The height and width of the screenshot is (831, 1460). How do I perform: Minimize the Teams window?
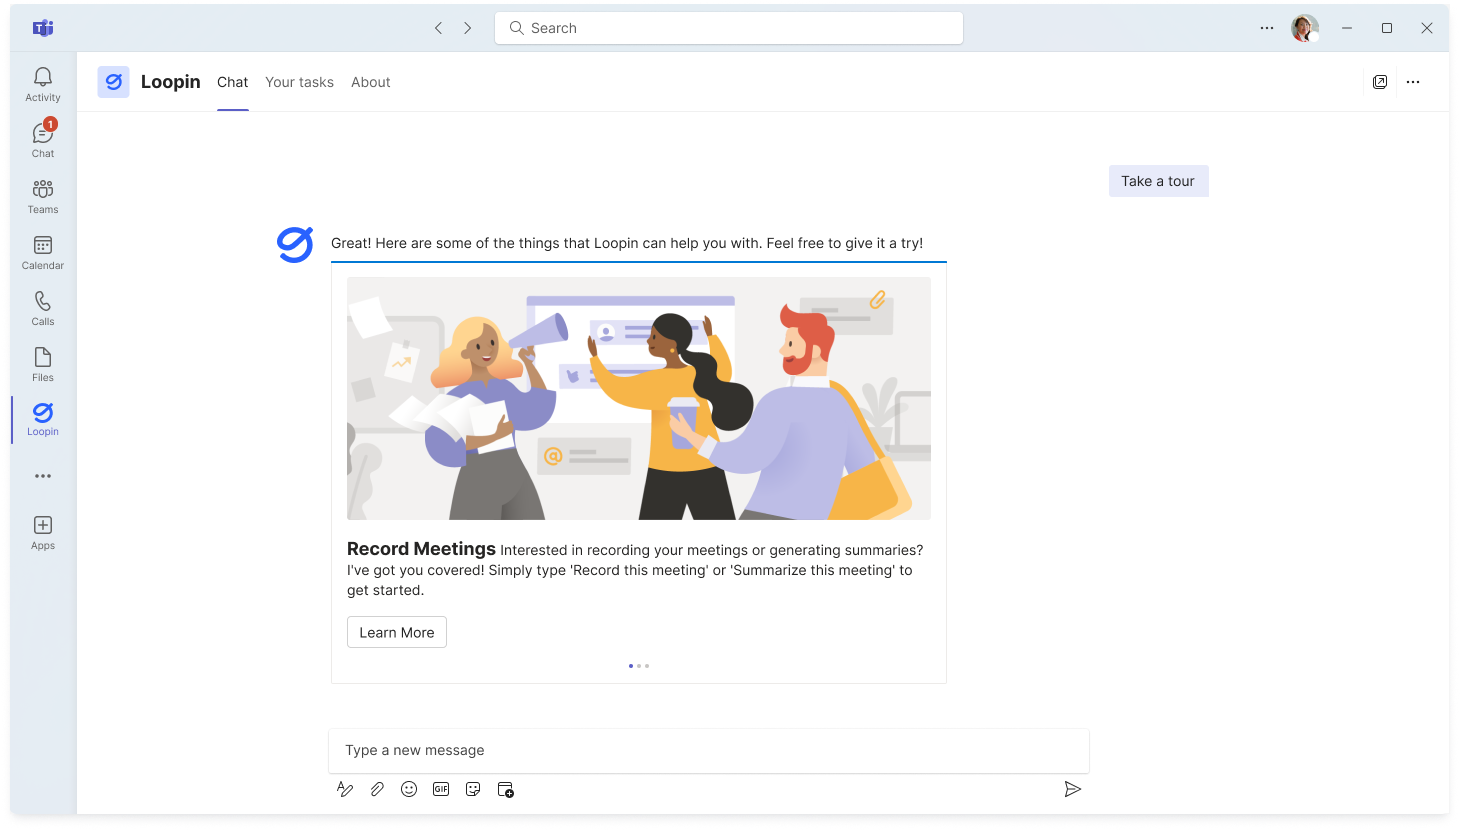[1347, 28]
